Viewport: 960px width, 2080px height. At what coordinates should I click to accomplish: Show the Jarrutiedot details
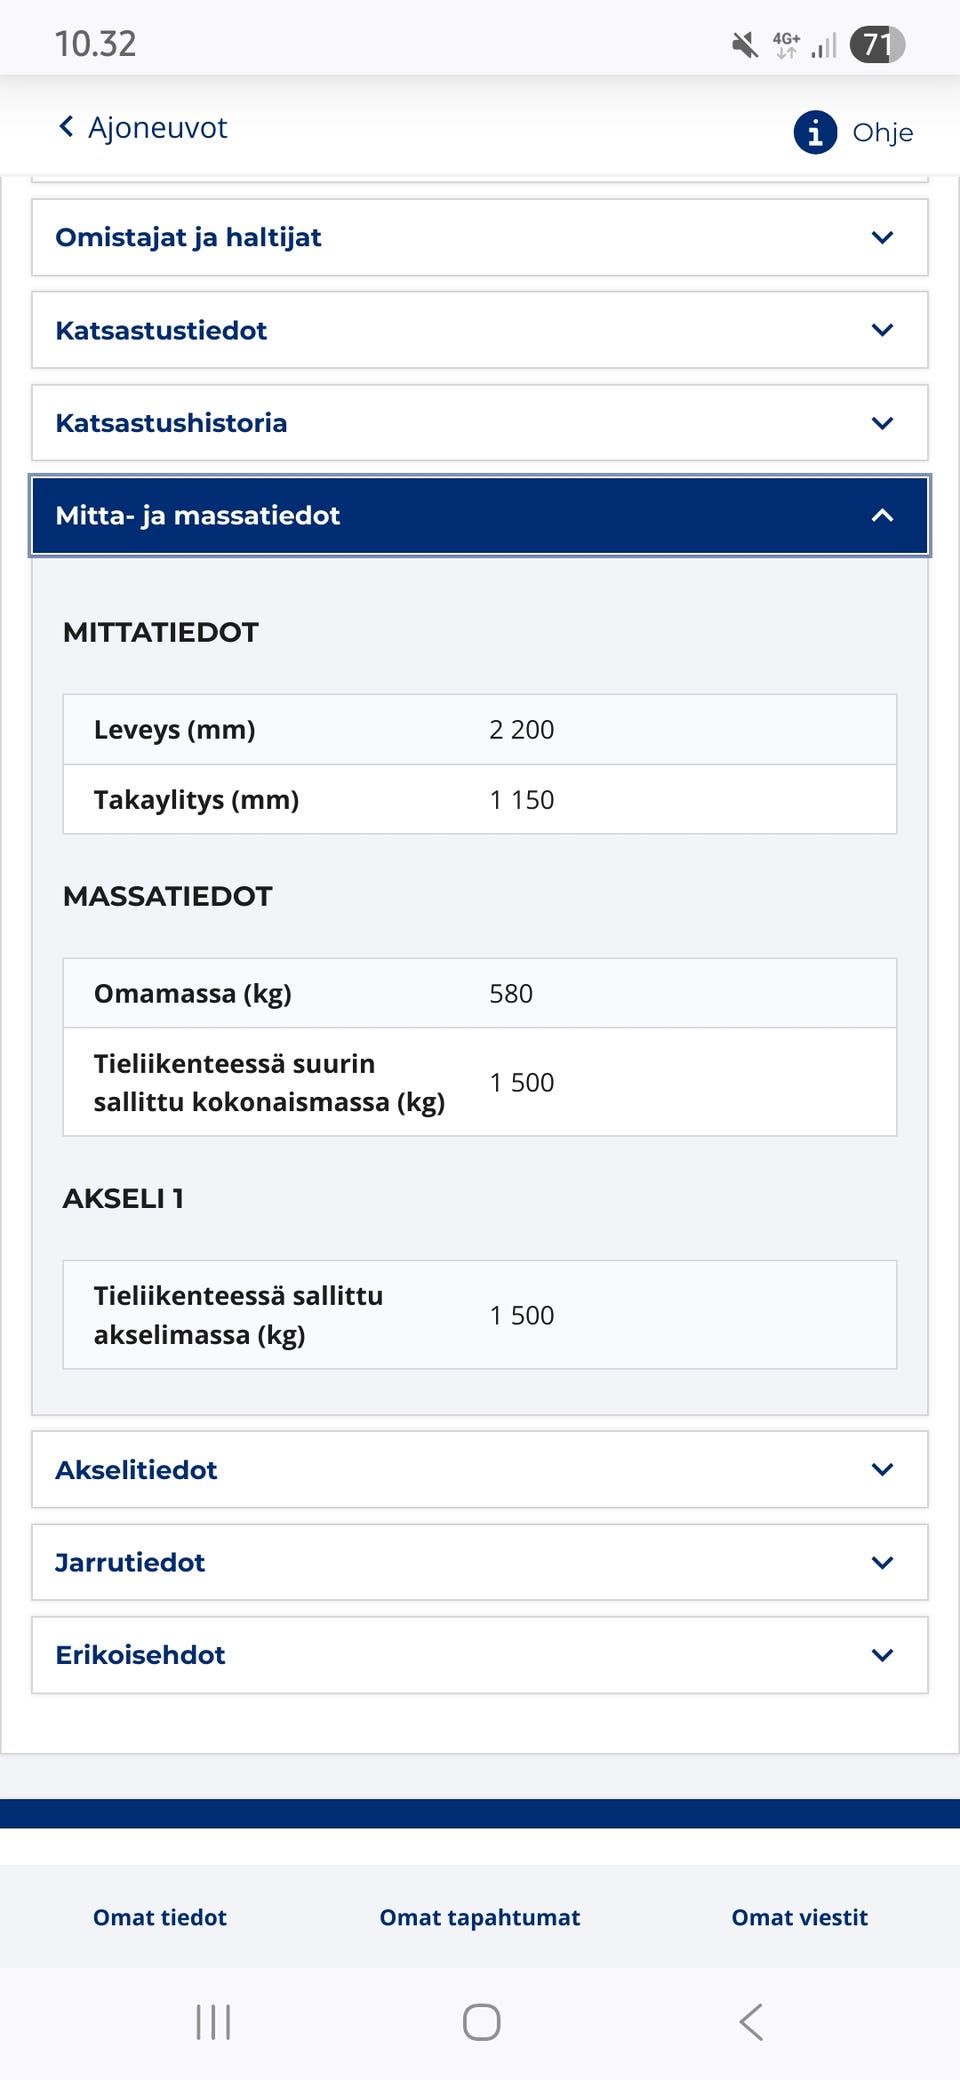(480, 1563)
